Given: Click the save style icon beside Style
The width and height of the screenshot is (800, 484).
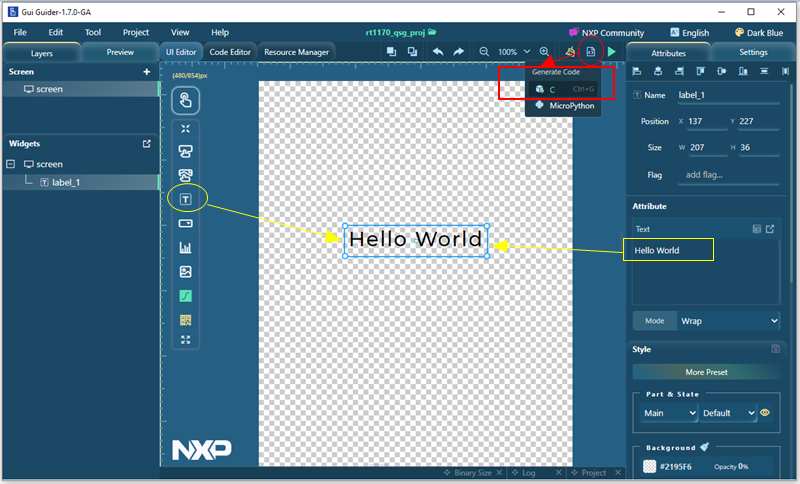Looking at the screenshot, I should click(776, 349).
